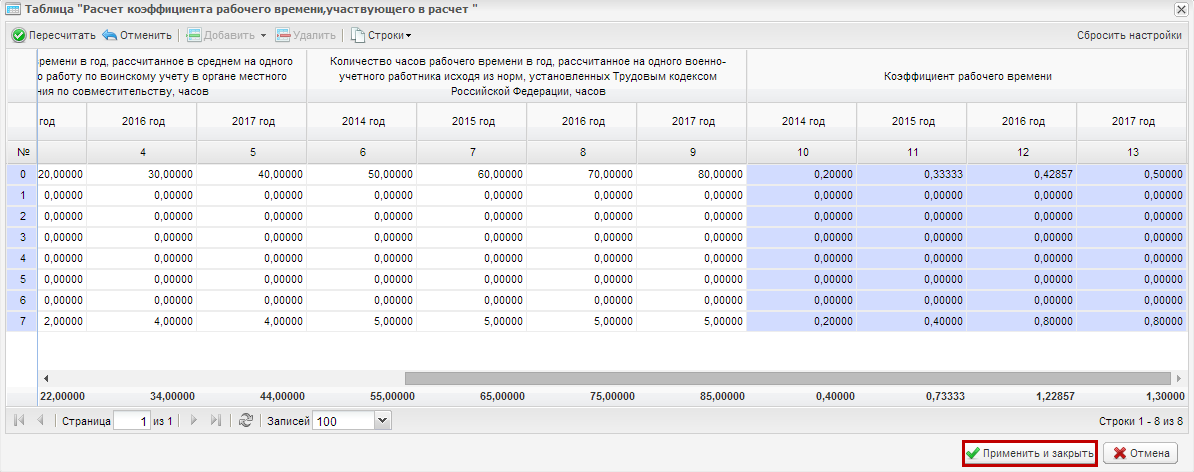Select the cell with value 0,42857
Image resolution: width=1194 pixels, height=472 pixels.
1021,174
